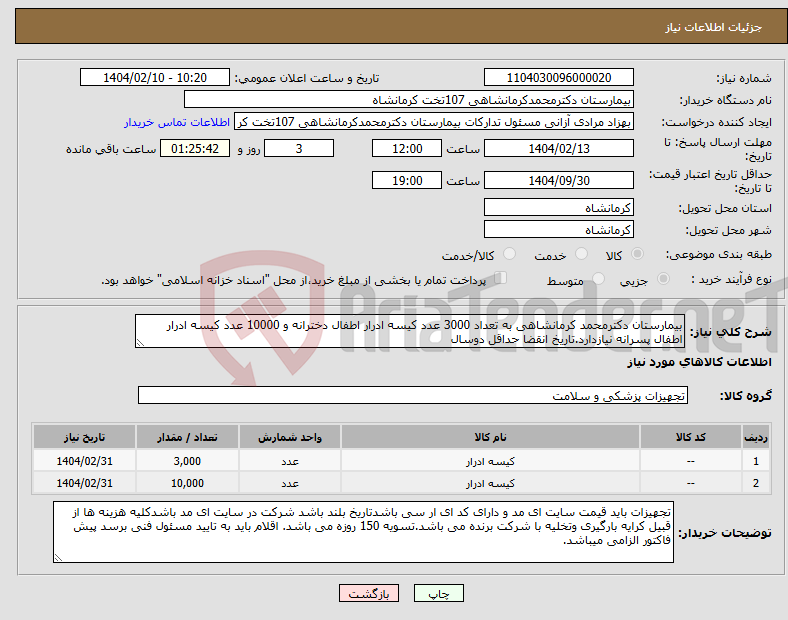The width and height of the screenshot is (788, 620).
Task: Click the remaining days field showing 3
Action: pyautogui.click(x=299, y=148)
